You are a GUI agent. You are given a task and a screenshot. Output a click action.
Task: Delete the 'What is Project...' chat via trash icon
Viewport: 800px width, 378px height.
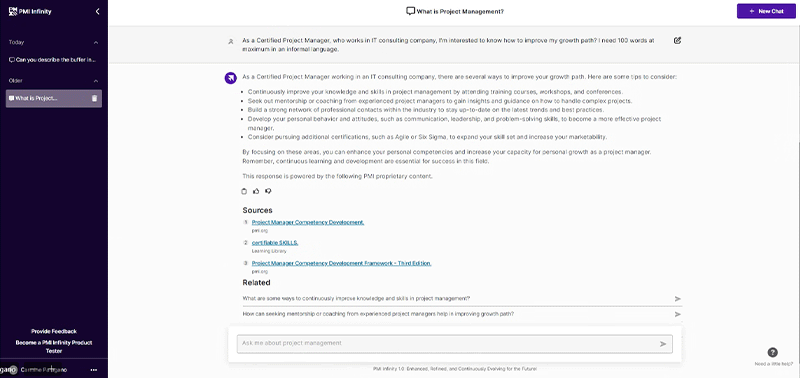pos(94,98)
